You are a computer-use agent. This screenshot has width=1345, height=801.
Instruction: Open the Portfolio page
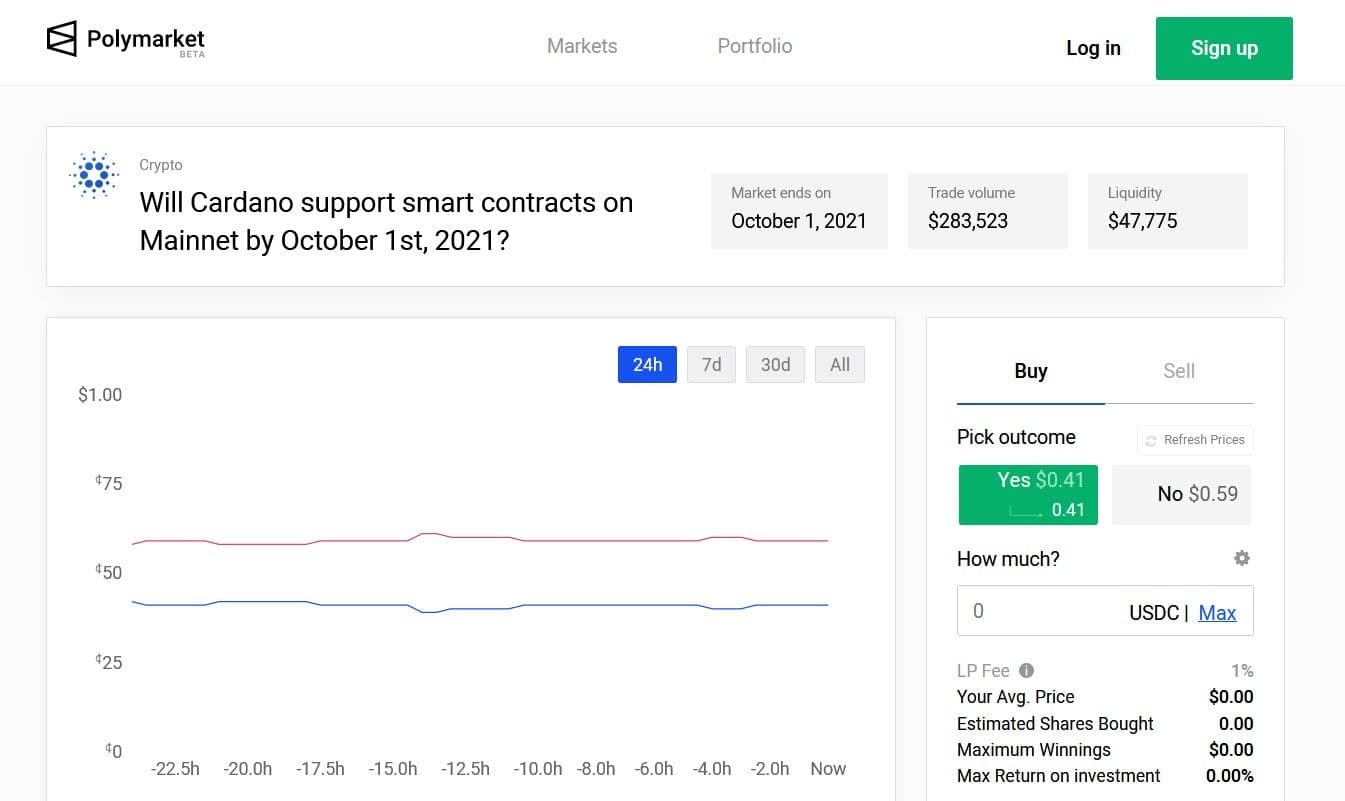tap(754, 46)
